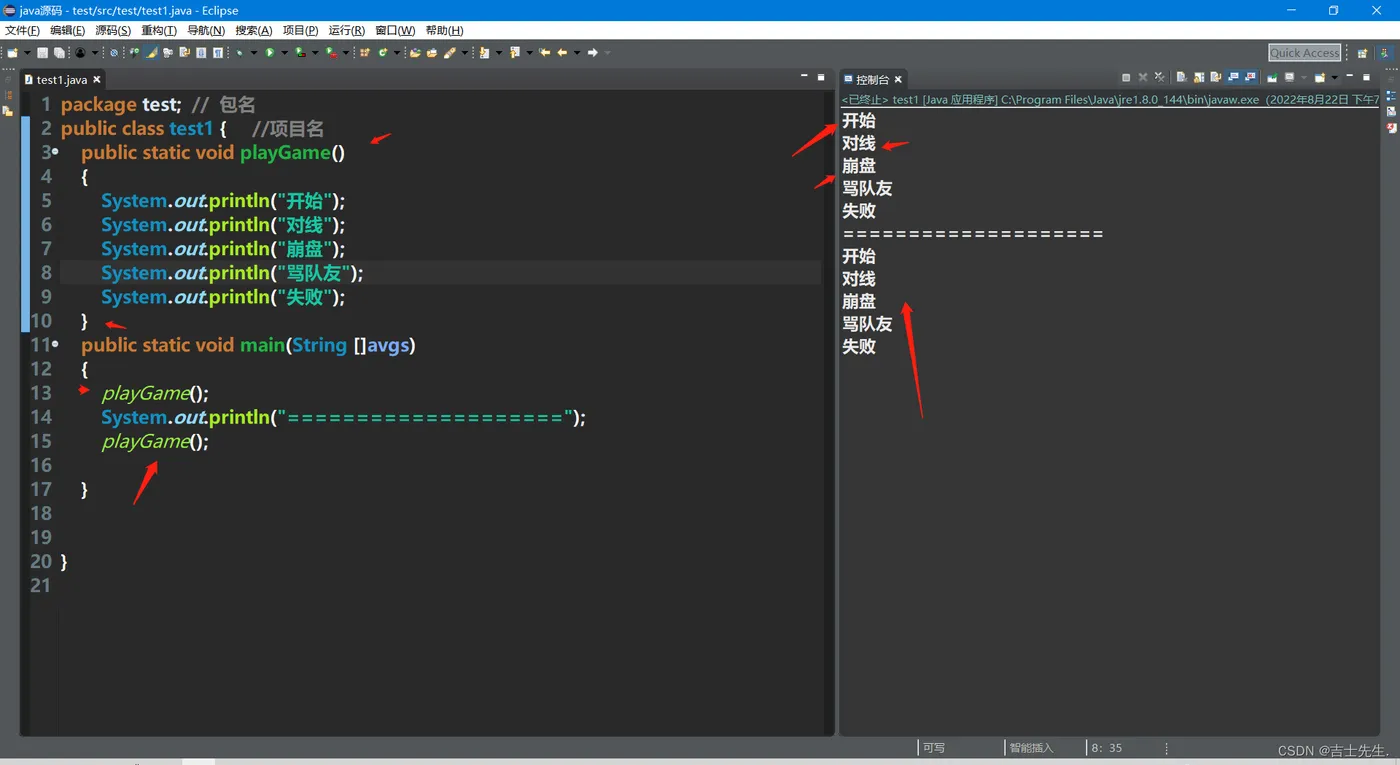
Task: Open the 源码(S) menu
Action: coord(113,30)
